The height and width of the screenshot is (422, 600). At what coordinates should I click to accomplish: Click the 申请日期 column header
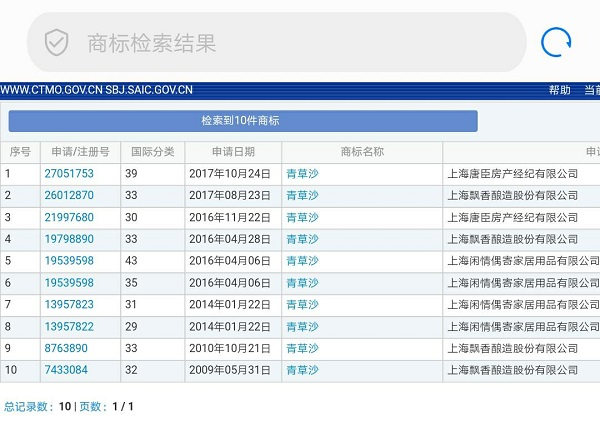point(233,152)
